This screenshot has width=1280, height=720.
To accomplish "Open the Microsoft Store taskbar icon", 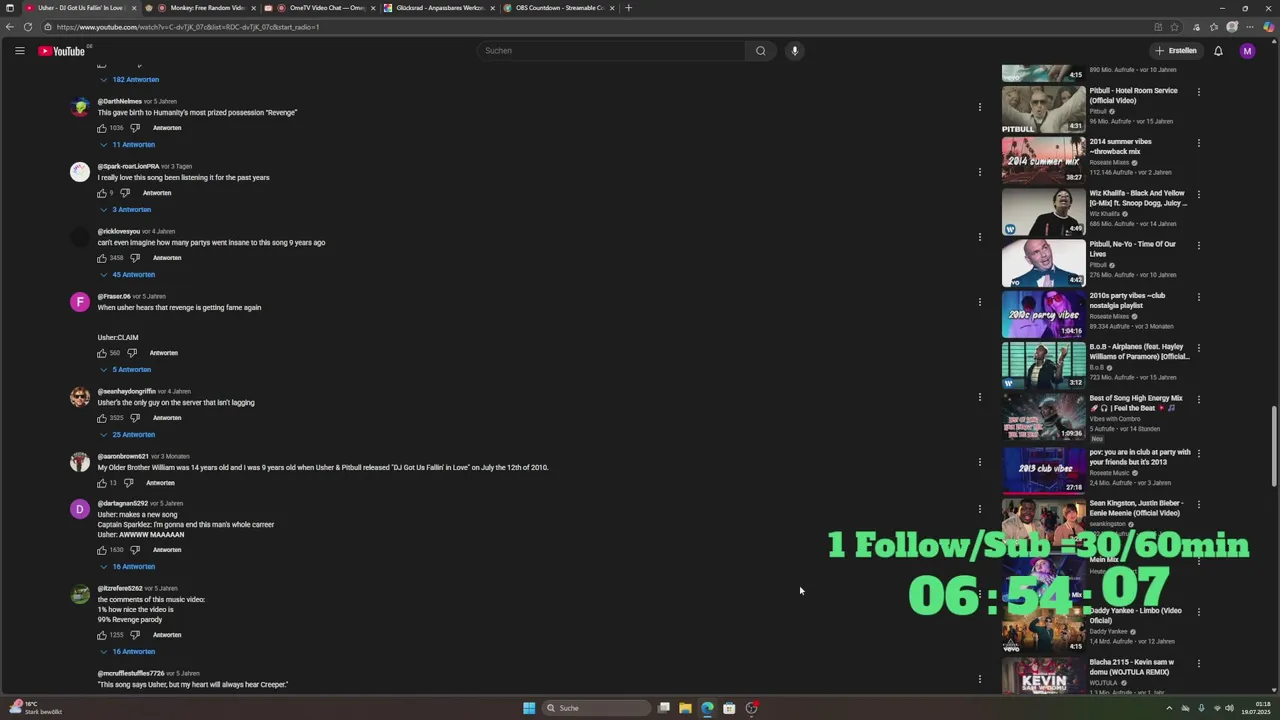I will click(729, 708).
